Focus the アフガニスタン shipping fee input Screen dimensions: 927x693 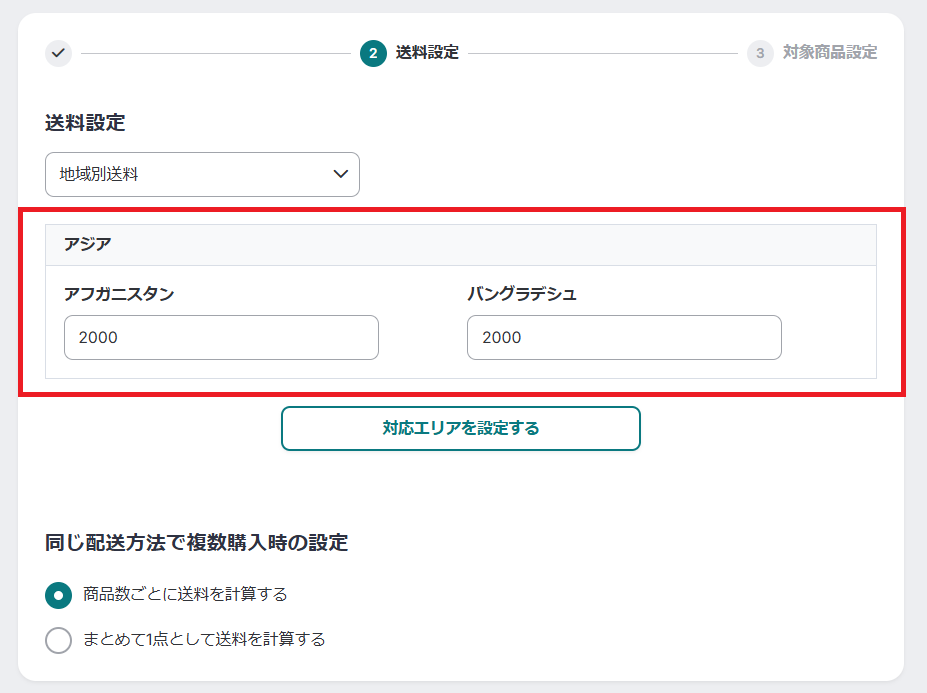tap(221, 338)
